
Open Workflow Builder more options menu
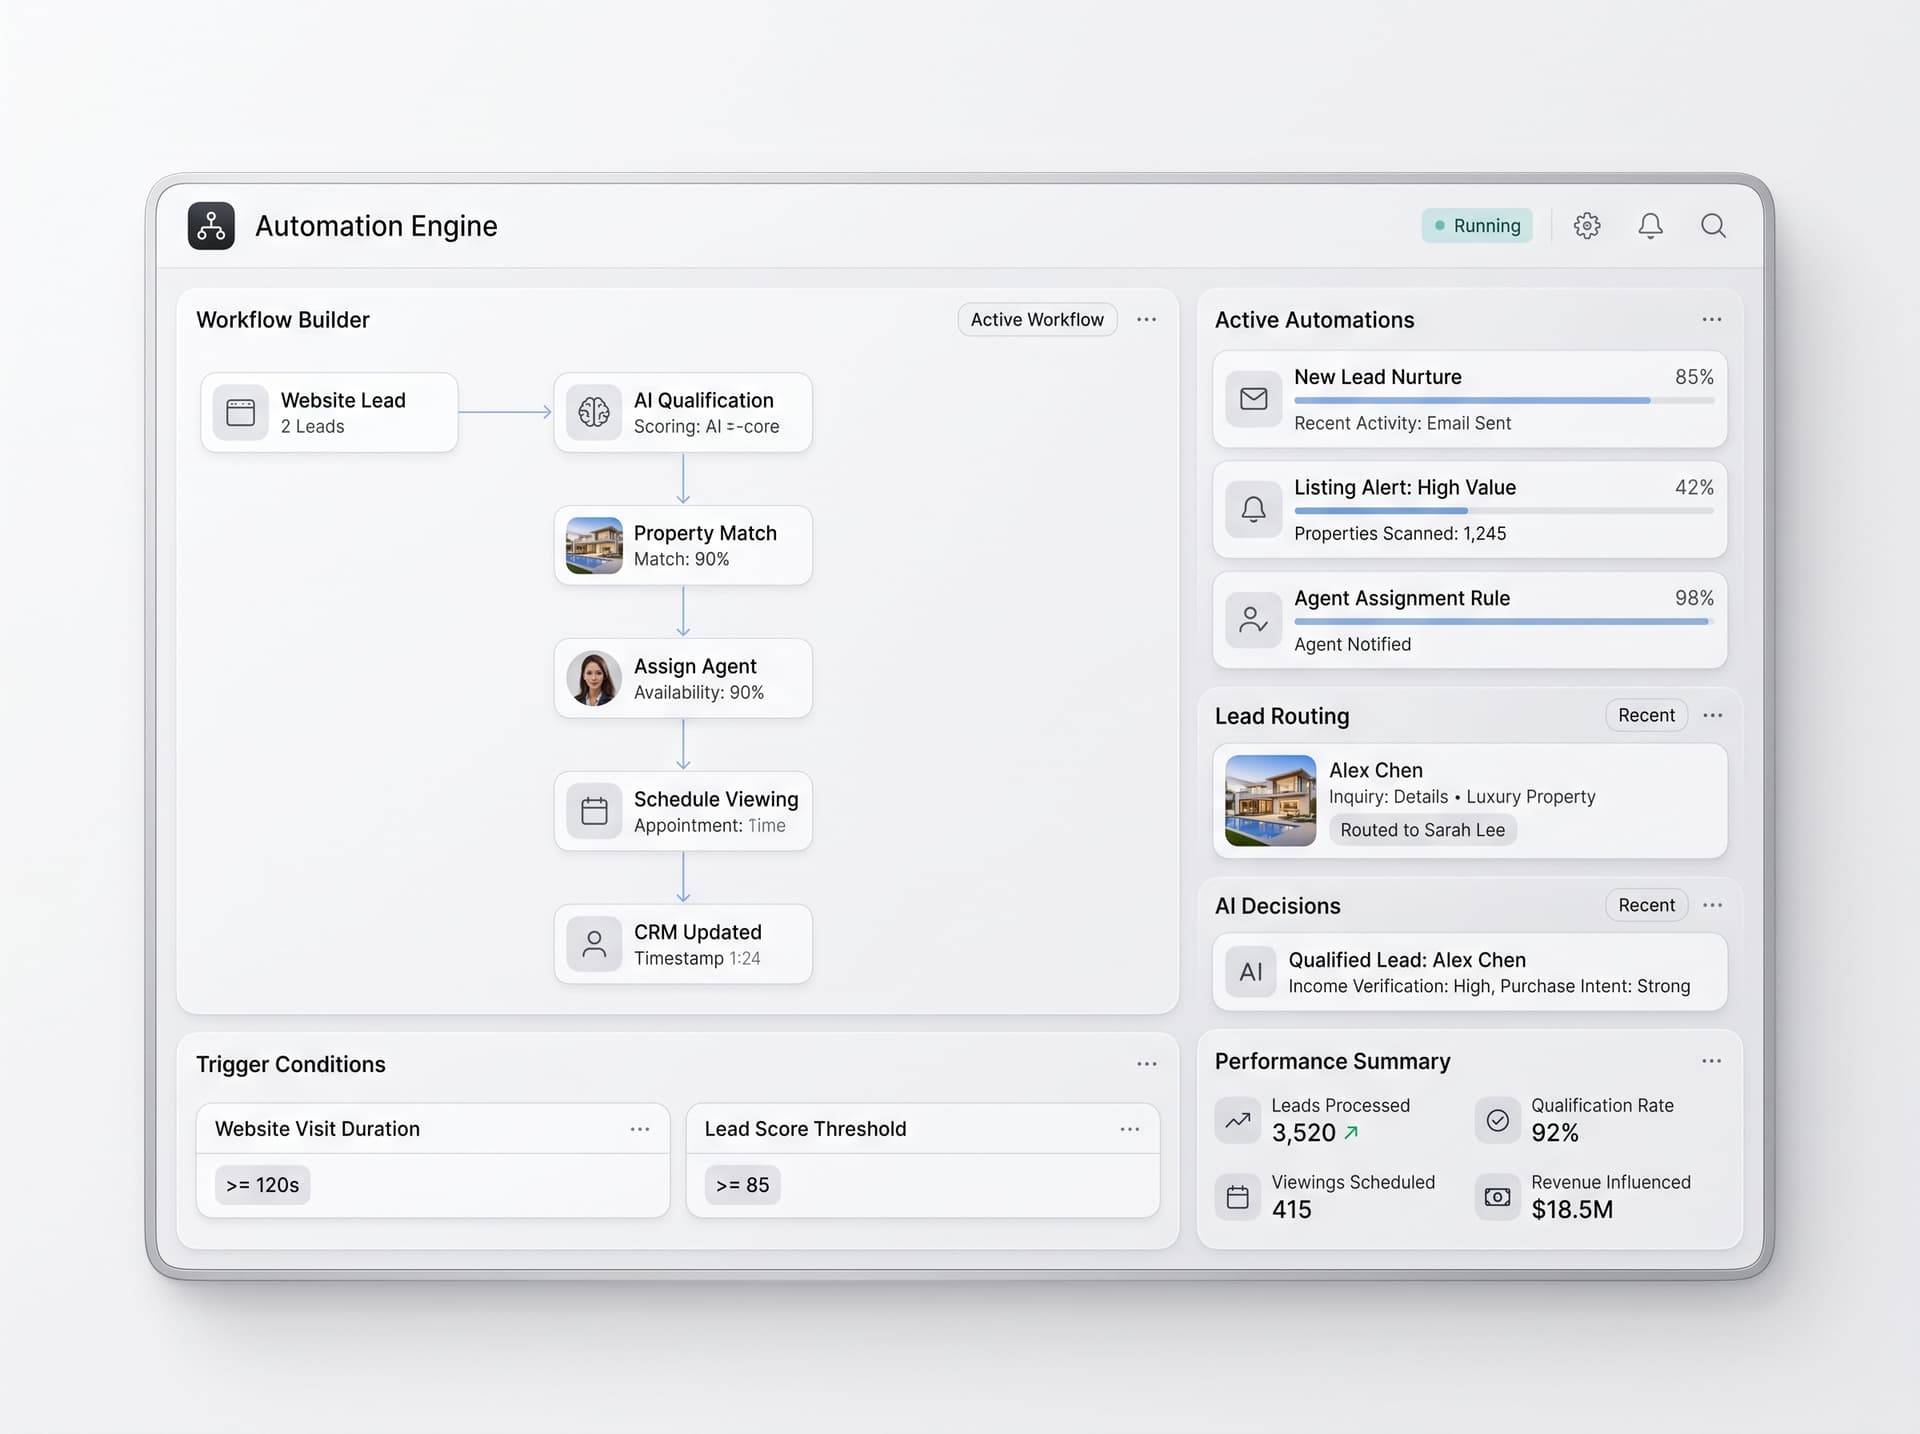click(1147, 320)
